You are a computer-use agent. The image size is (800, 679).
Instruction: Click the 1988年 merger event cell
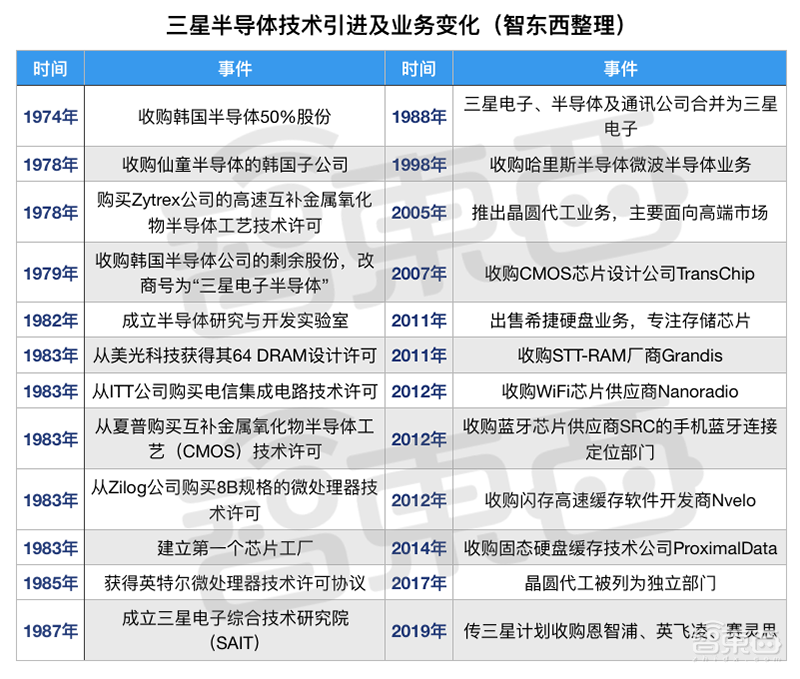point(621,116)
